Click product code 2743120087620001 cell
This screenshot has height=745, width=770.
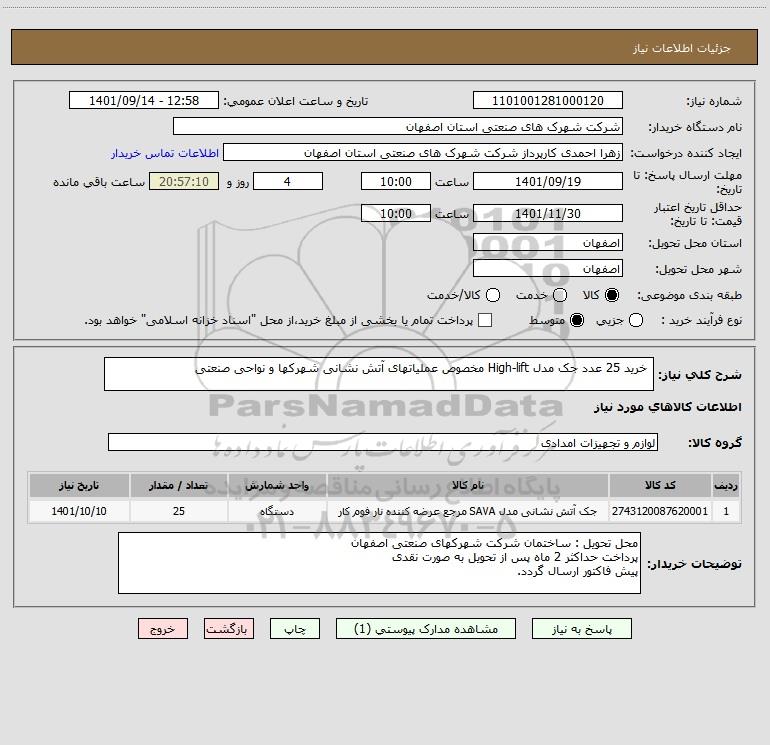pyautogui.click(x=660, y=511)
